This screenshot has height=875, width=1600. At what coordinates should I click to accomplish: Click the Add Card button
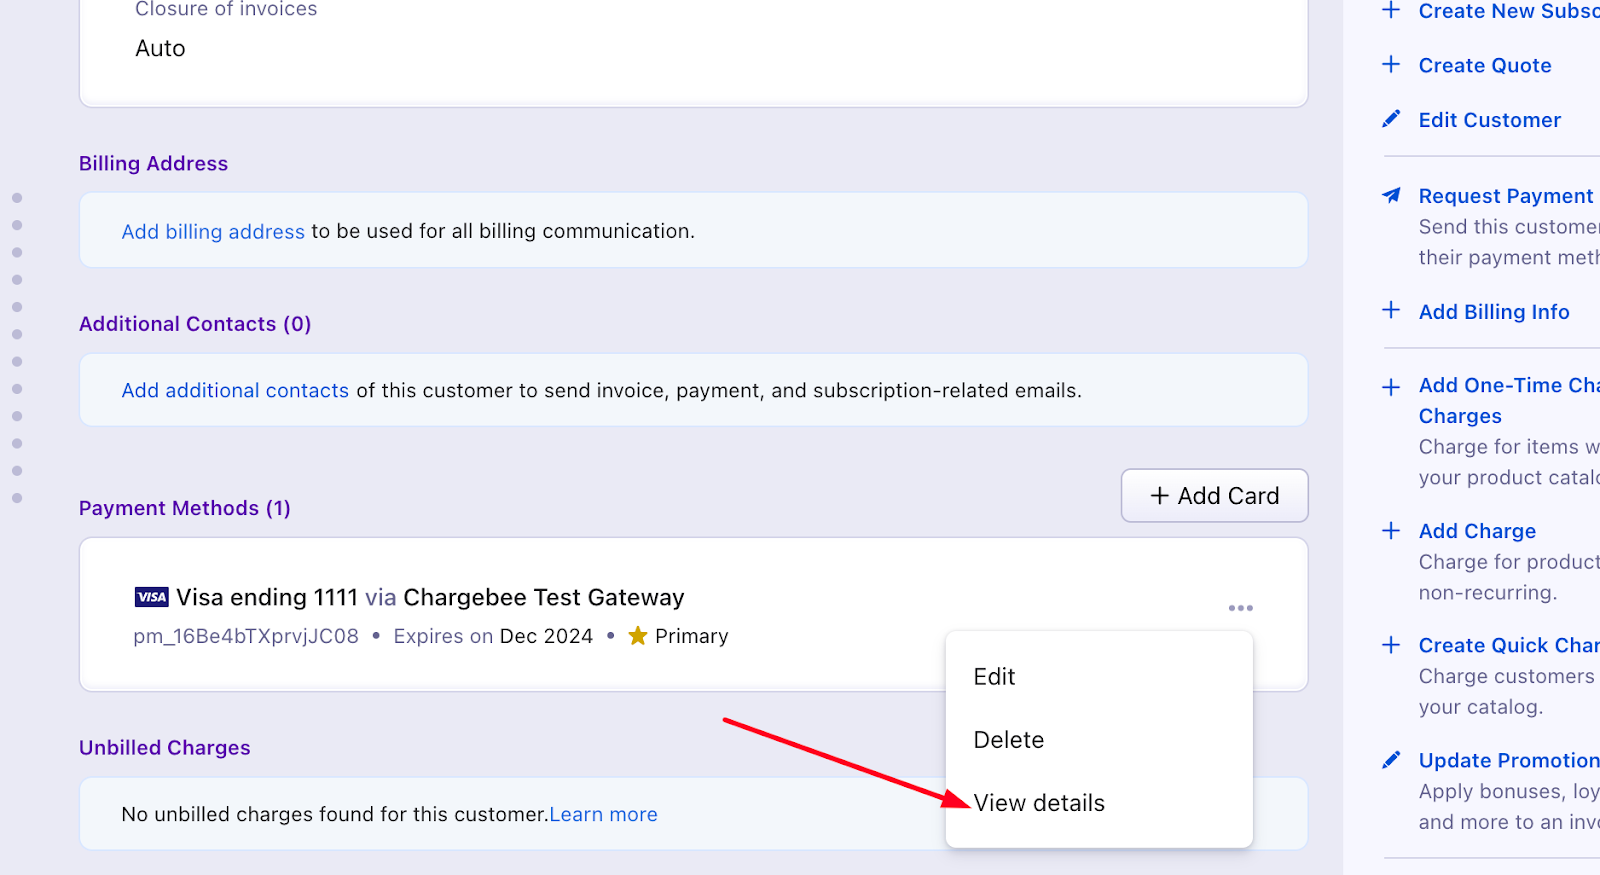pos(1214,496)
